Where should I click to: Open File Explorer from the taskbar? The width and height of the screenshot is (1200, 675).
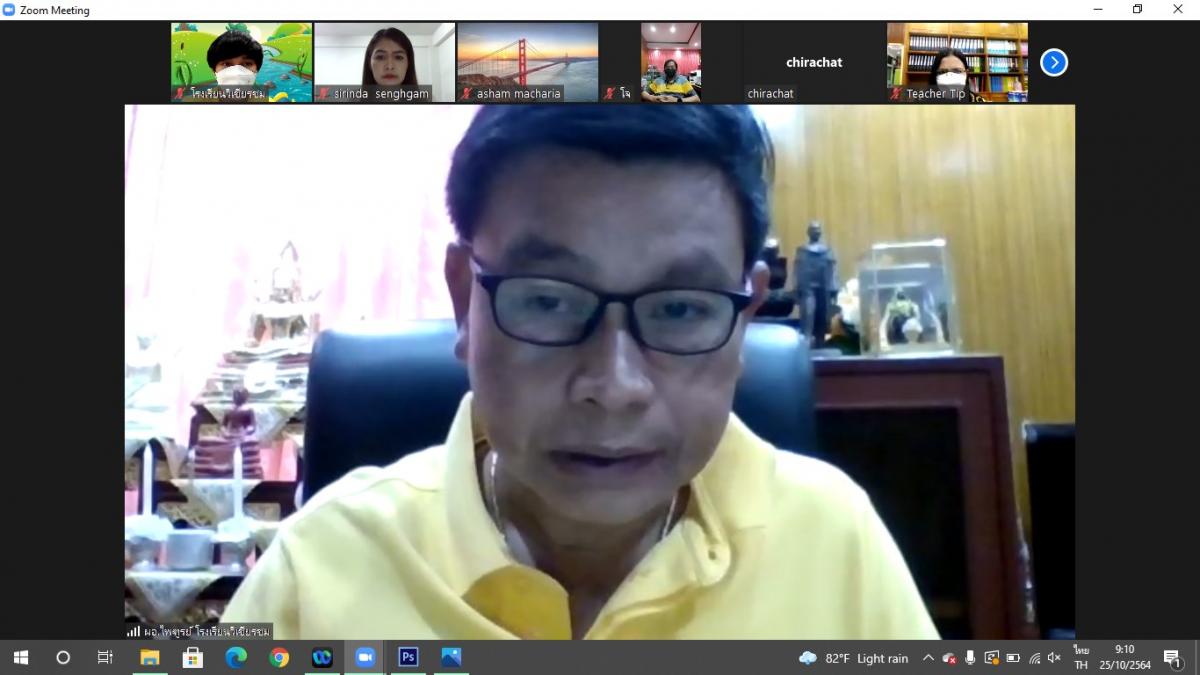coord(150,657)
